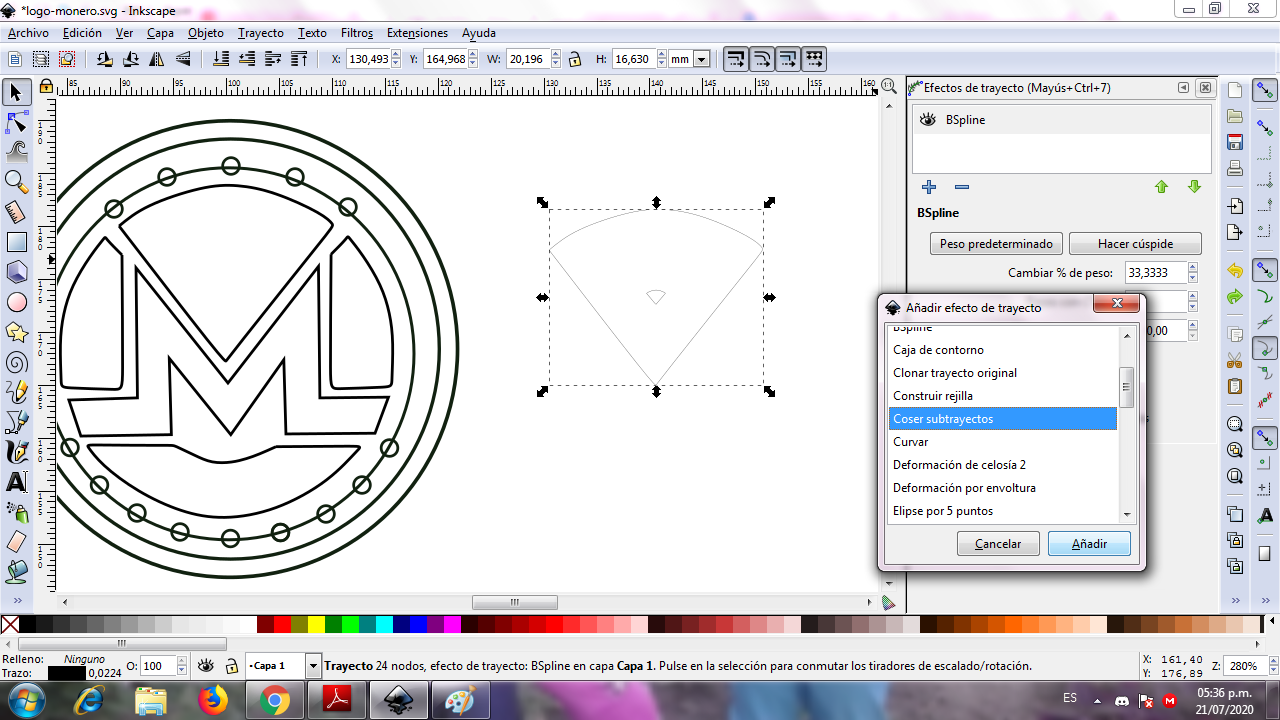
Task: Flip selection horizontally
Action: 155,59
